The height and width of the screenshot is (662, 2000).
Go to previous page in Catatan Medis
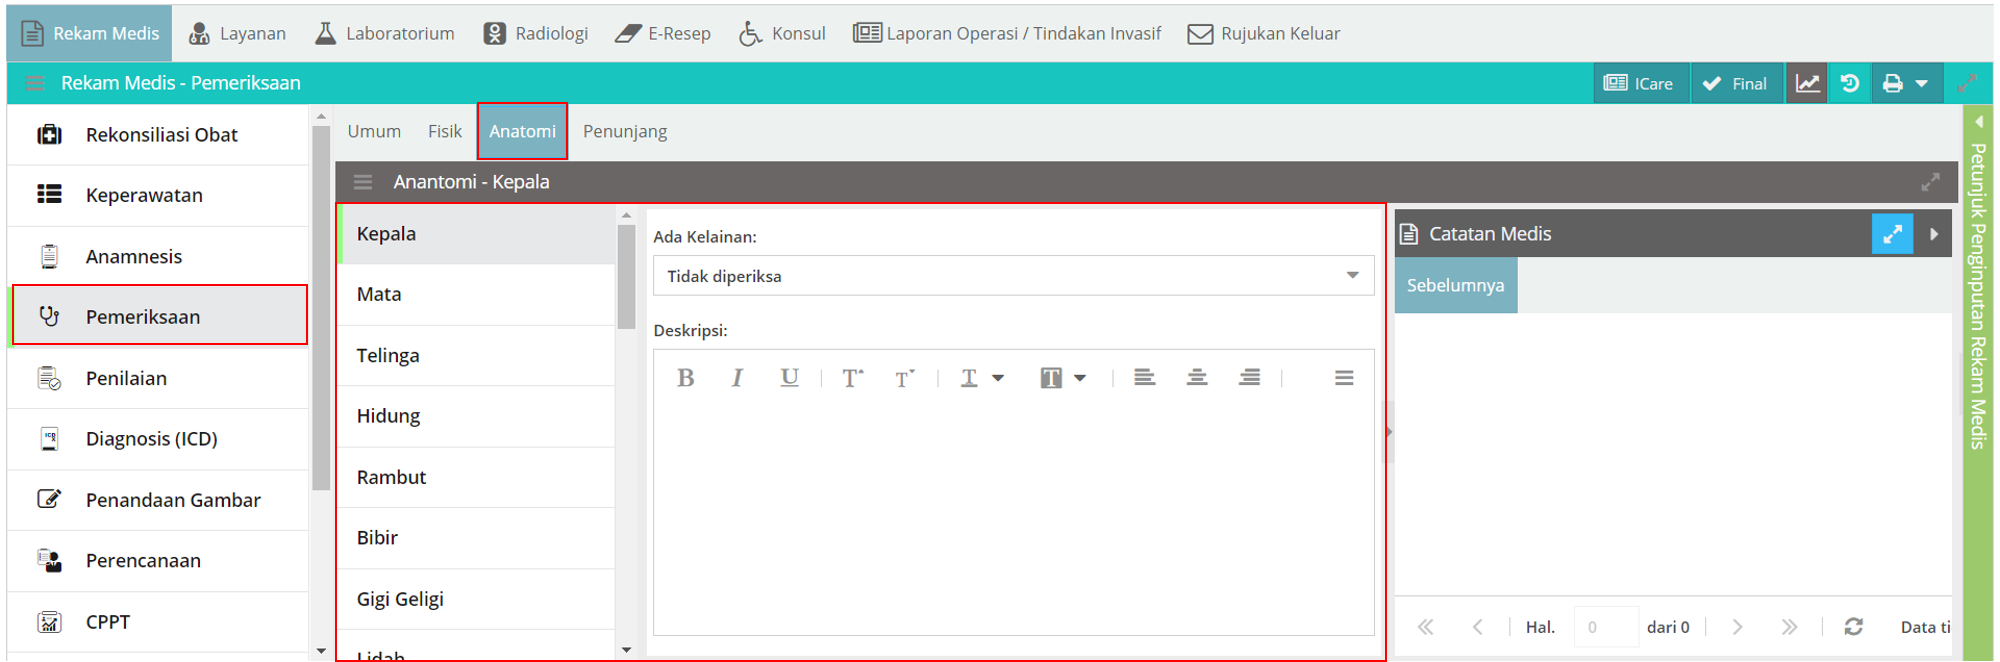[1477, 627]
